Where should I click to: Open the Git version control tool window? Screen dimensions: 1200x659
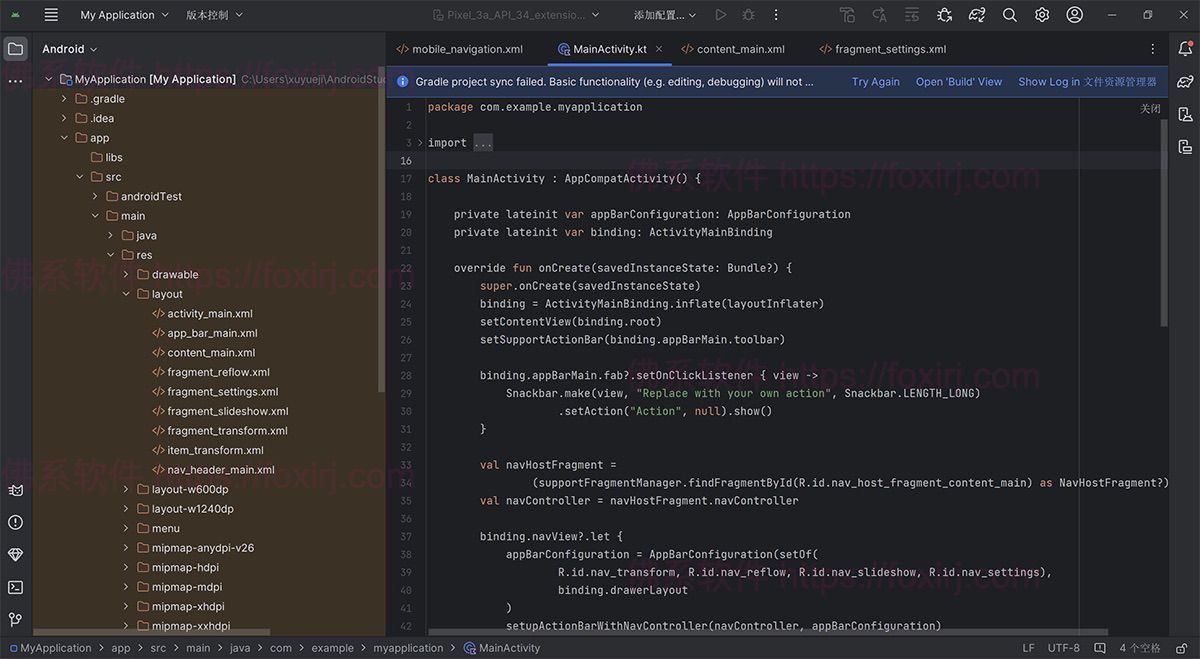click(x=15, y=619)
